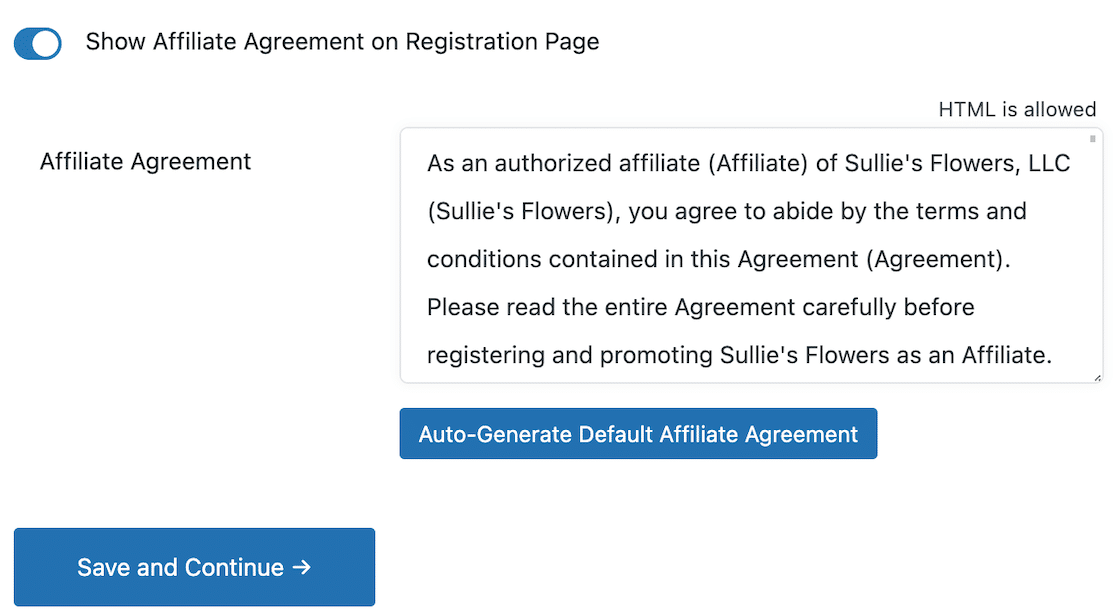
Task: Disable "Show Affiliate Agreement on Registration Page"
Action: tap(37, 43)
